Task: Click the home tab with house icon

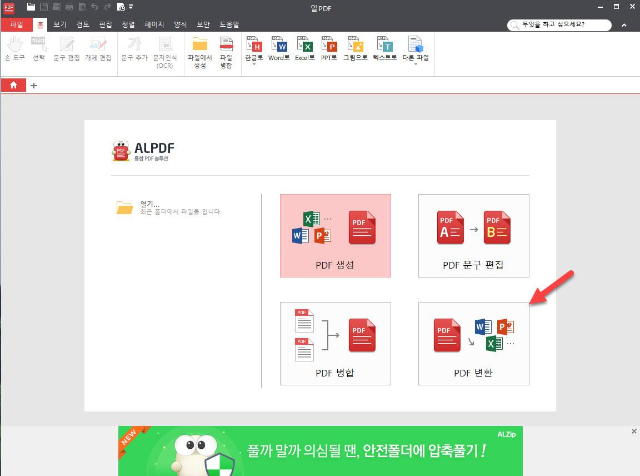Action: click(x=13, y=85)
